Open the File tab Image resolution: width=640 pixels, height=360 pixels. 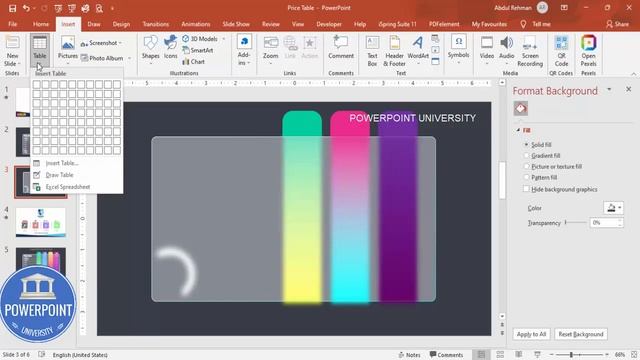[x=13, y=24]
